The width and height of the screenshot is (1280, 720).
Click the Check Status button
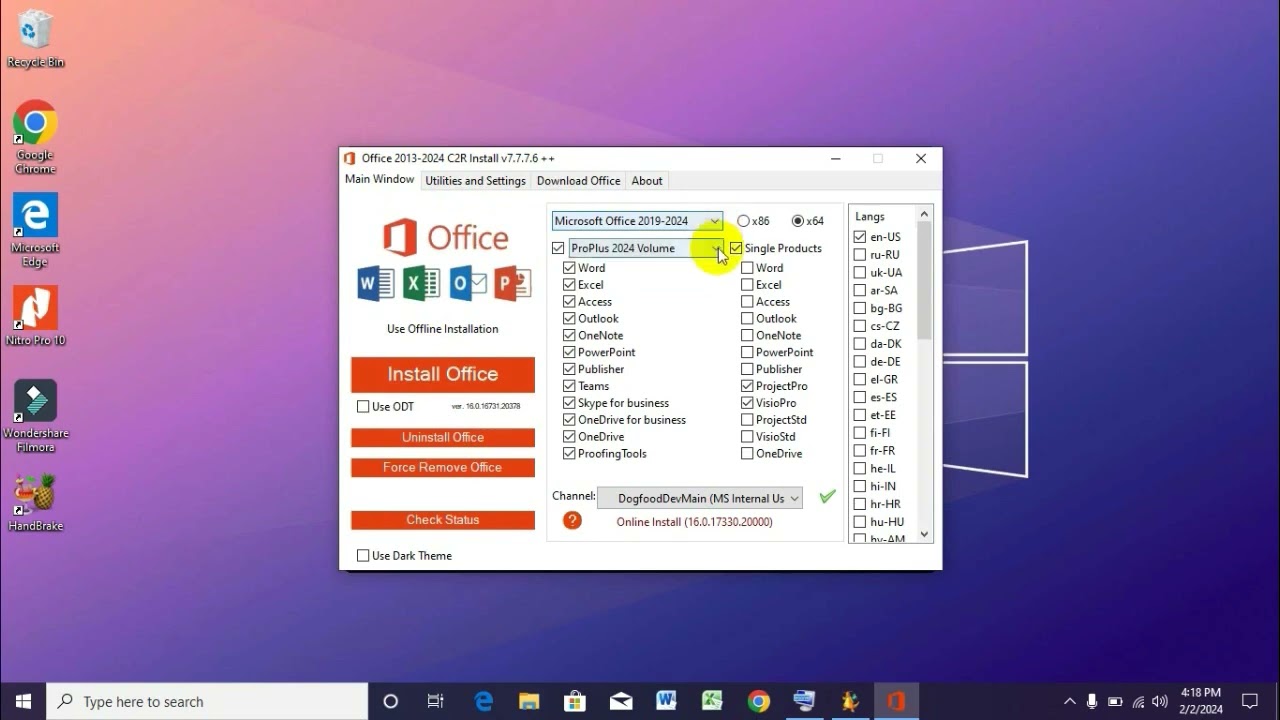tap(443, 519)
